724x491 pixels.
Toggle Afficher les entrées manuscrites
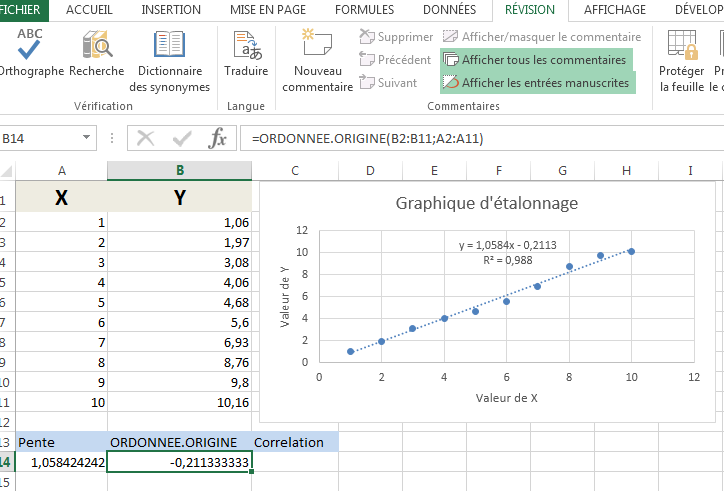537,83
